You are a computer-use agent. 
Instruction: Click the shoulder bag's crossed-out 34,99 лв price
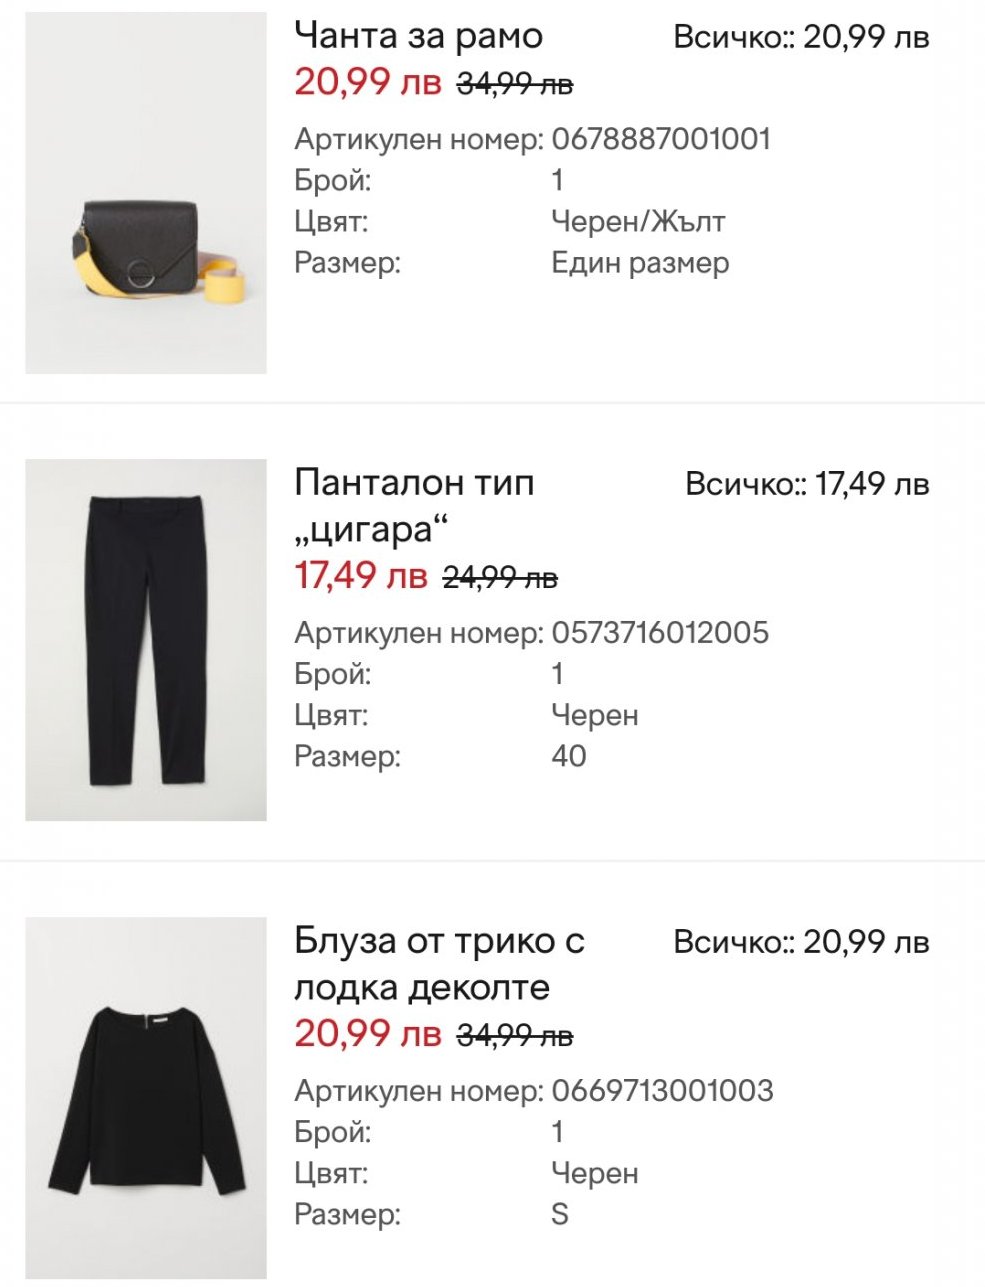pos(515,84)
